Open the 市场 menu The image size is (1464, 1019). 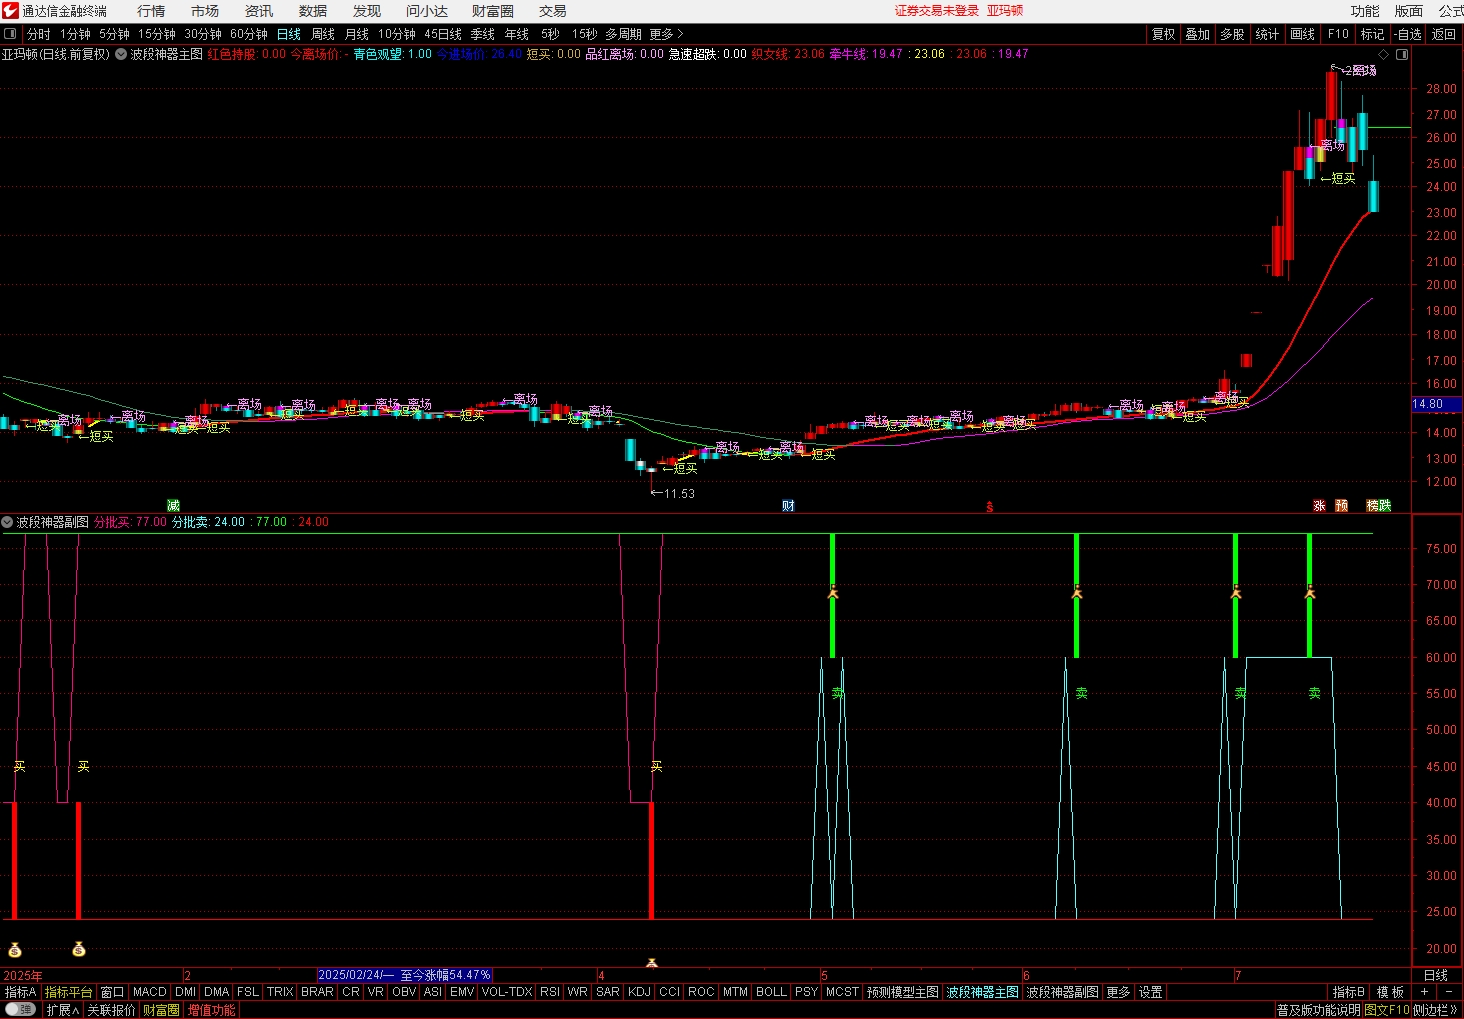click(x=205, y=11)
